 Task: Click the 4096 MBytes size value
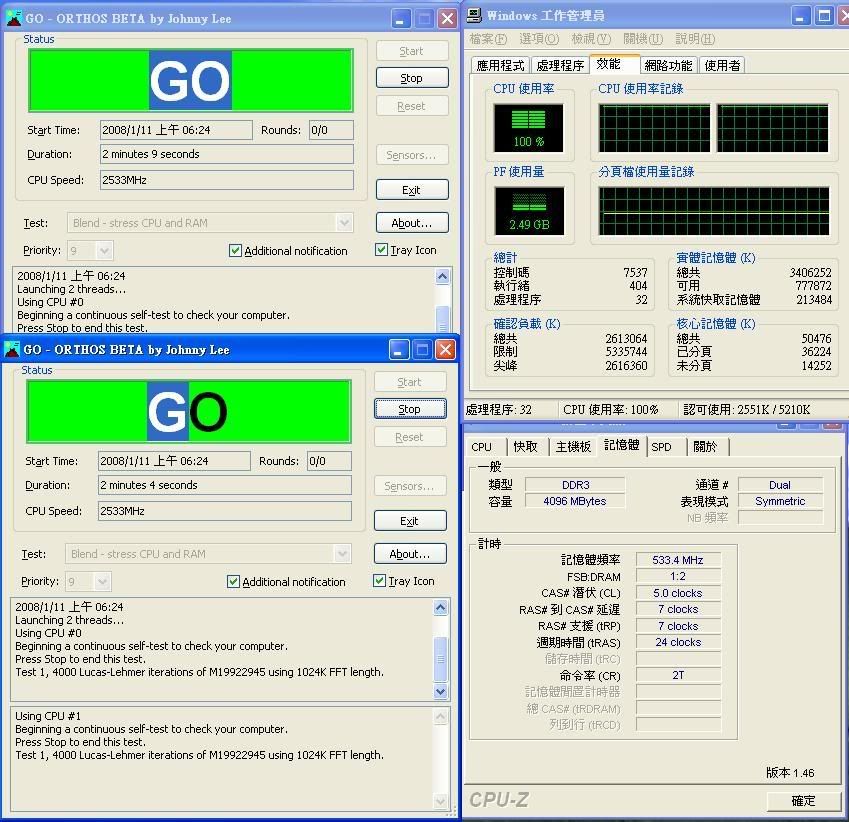pos(575,501)
